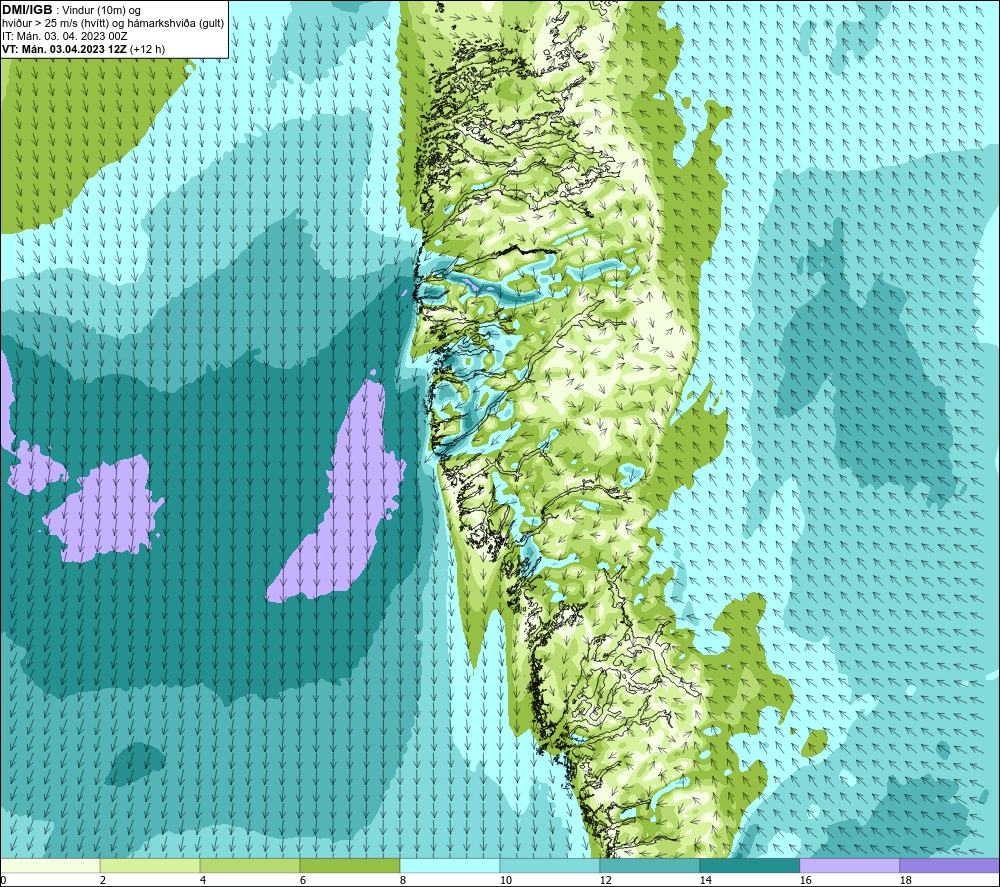Screen dimensions: 1000x887
Task: Click the 10–12 m/s turquoise legend swatch
Action: (550, 865)
